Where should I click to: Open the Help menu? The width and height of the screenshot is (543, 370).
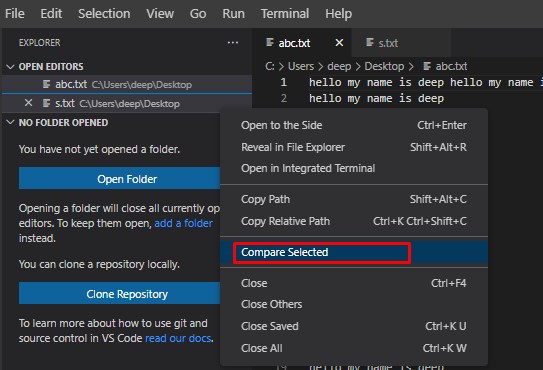coord(338,14)
